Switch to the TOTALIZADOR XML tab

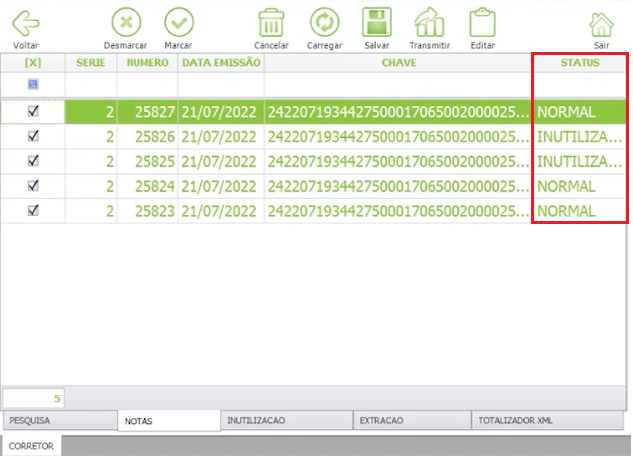pyautogui.click(x=547, y=420)
